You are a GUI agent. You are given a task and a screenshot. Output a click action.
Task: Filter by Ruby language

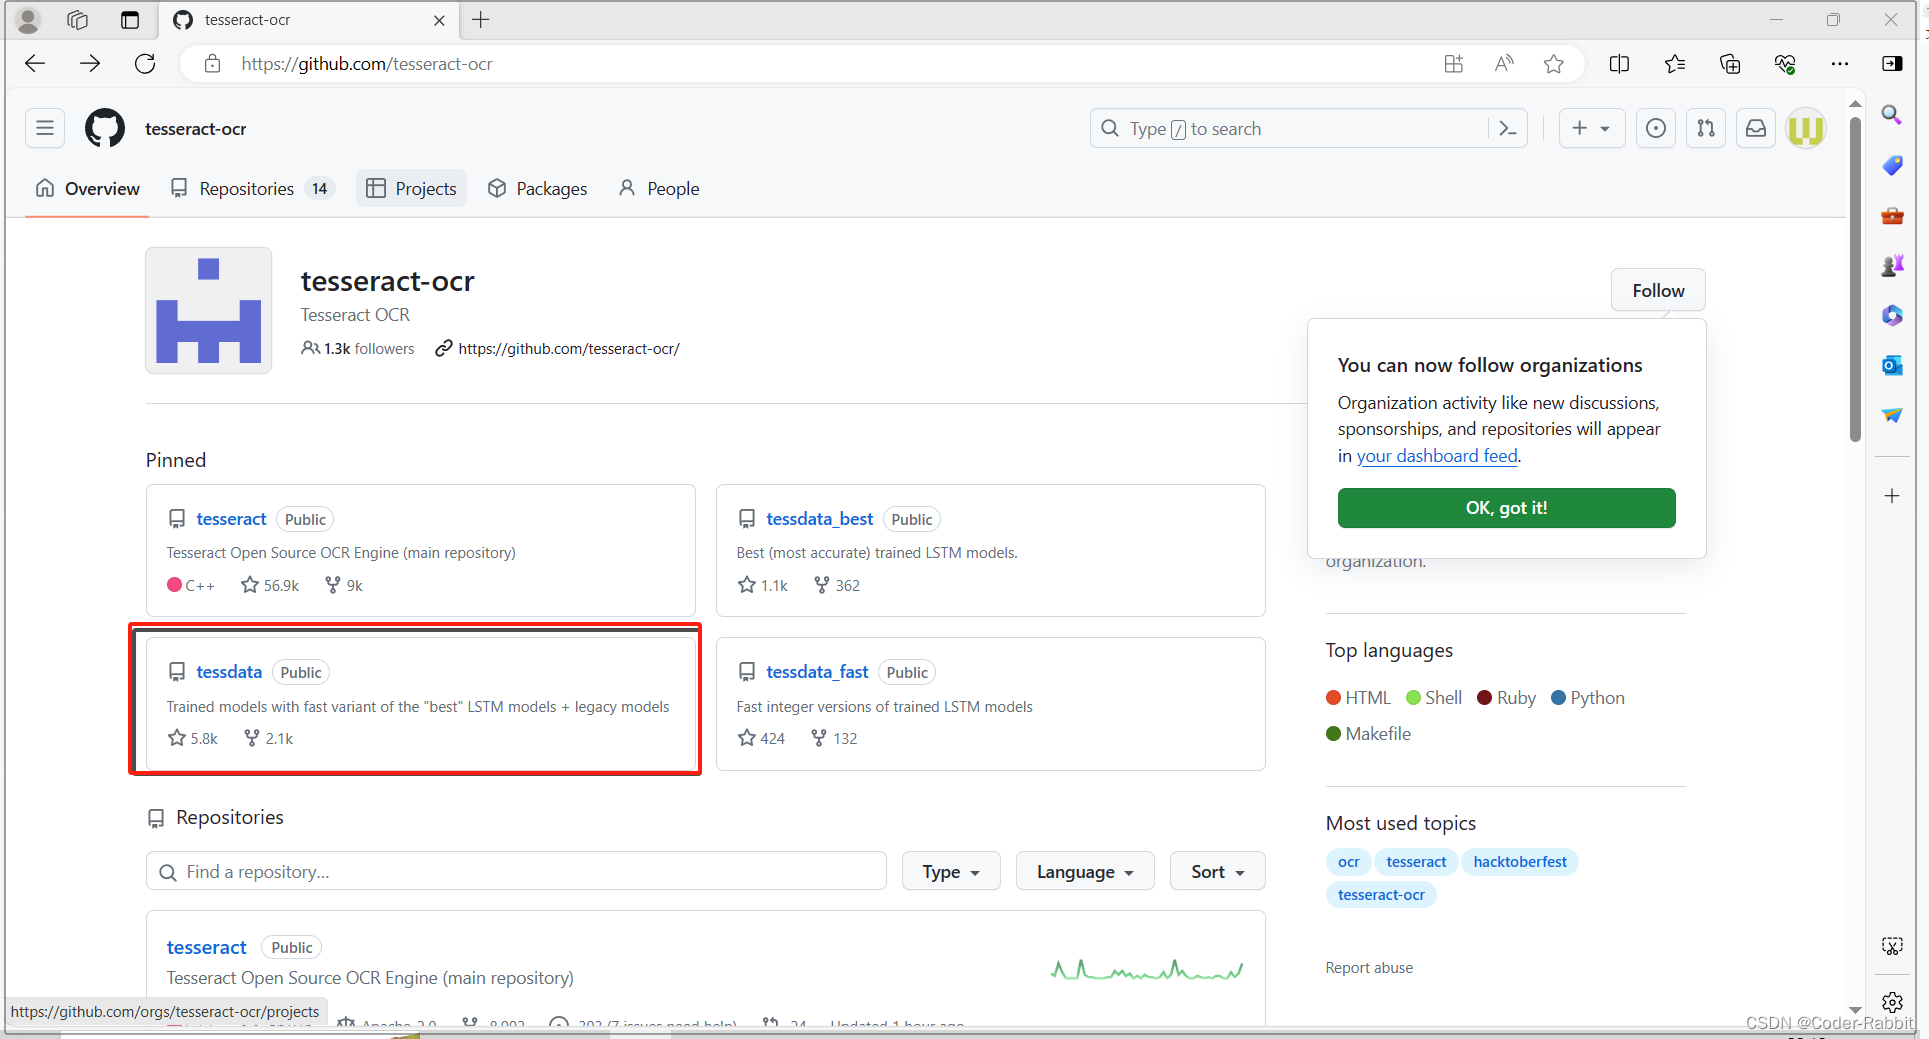click(1507, 698)
